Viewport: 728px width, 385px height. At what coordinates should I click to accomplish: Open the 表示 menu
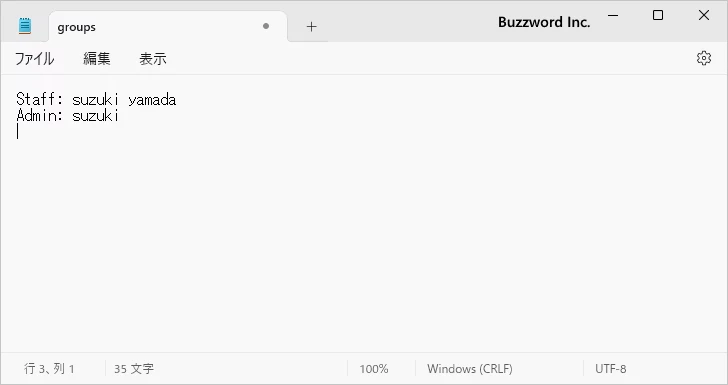tap(153, 59)
